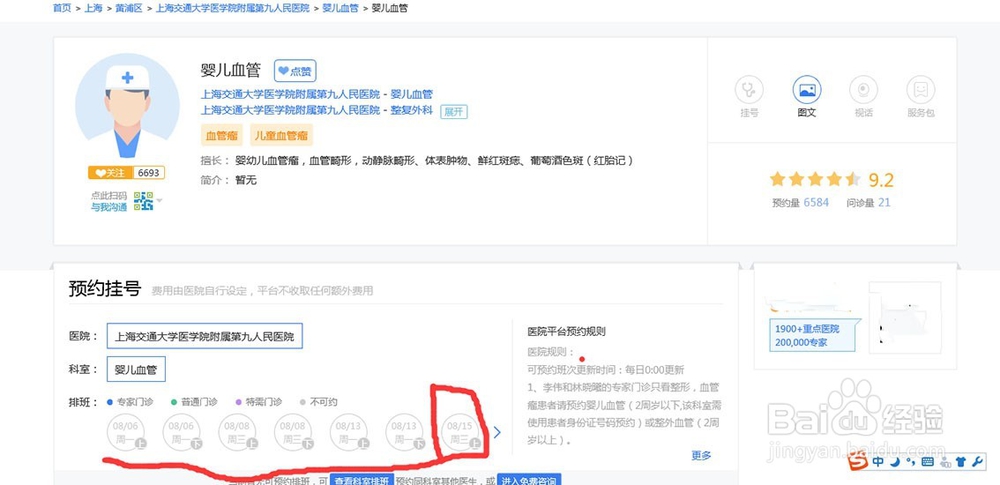Screen dimensions: 1000x485
Task: Open IME wrench settings icon
Action: 978,461
